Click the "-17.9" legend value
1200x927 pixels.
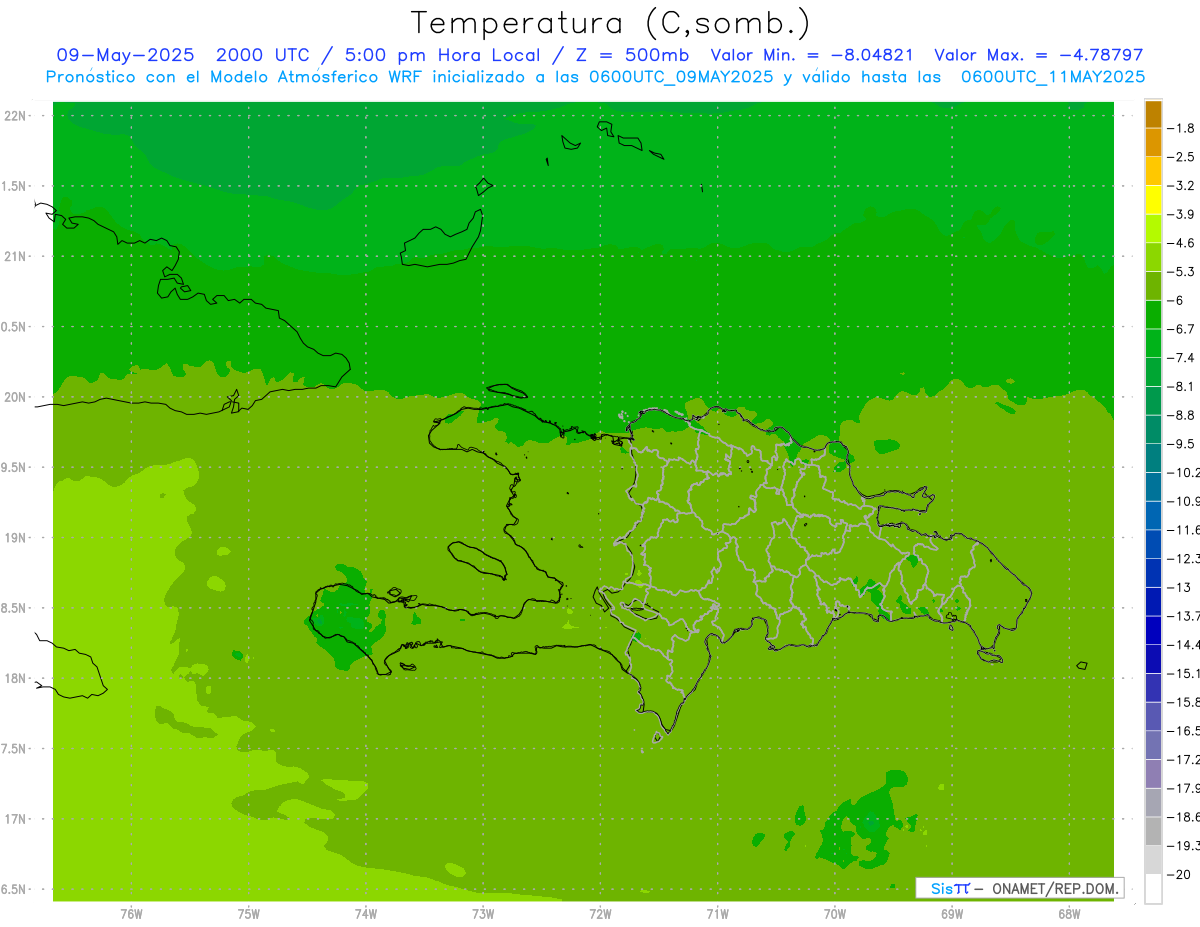1183,788
